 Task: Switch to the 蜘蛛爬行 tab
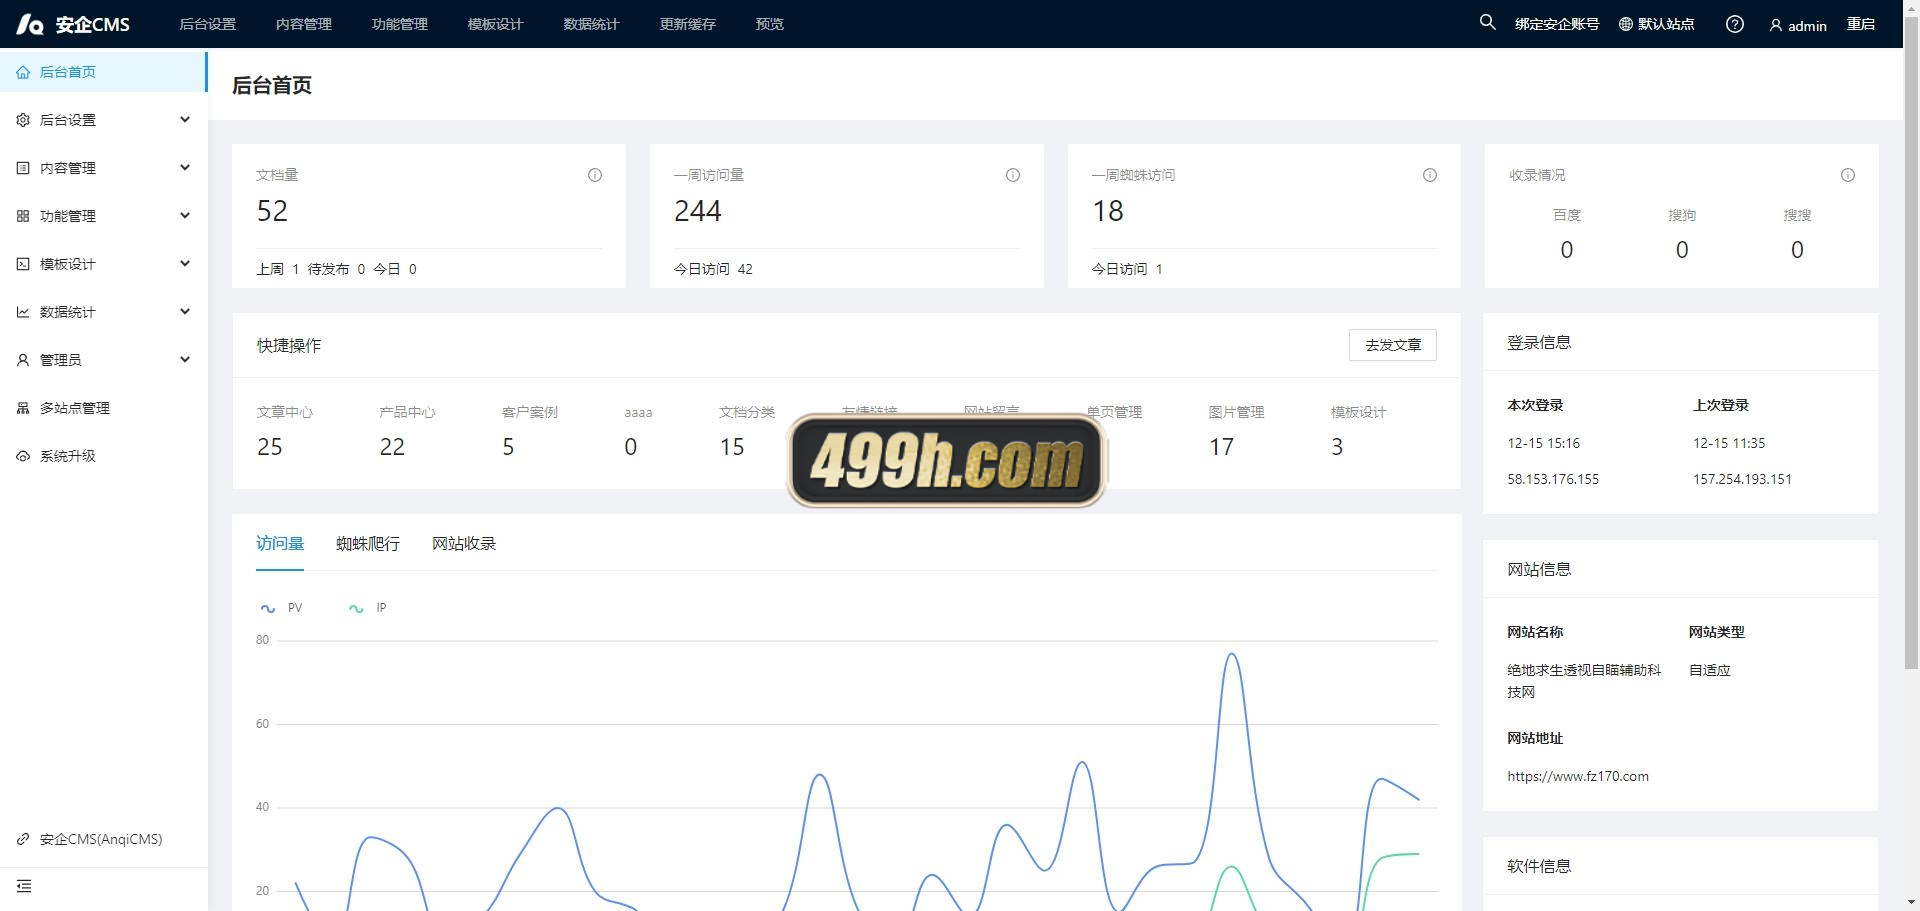click(368, 543)
